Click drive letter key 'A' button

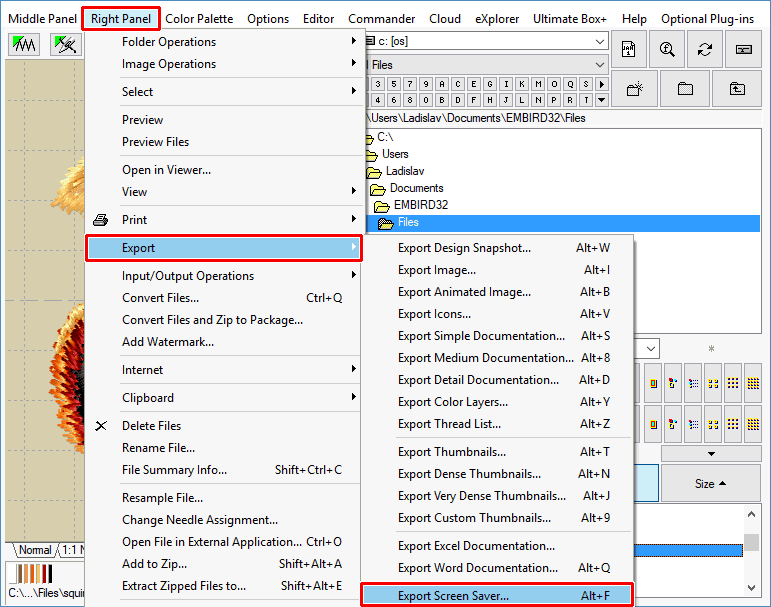point(442,84)
